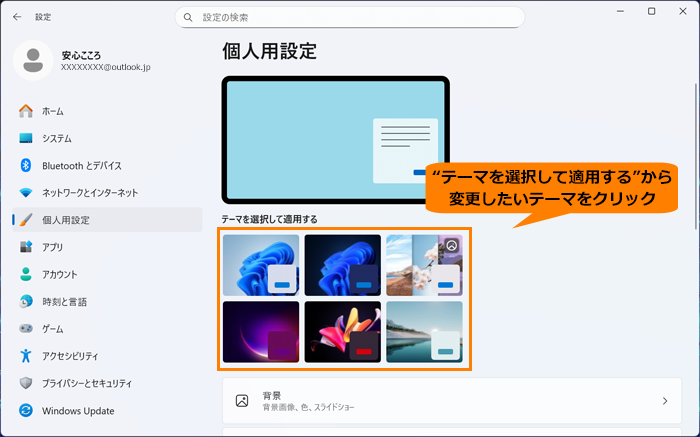The image size is (700, 437).
Task: Go to ゲーム settings
Action: pos(107,329)
